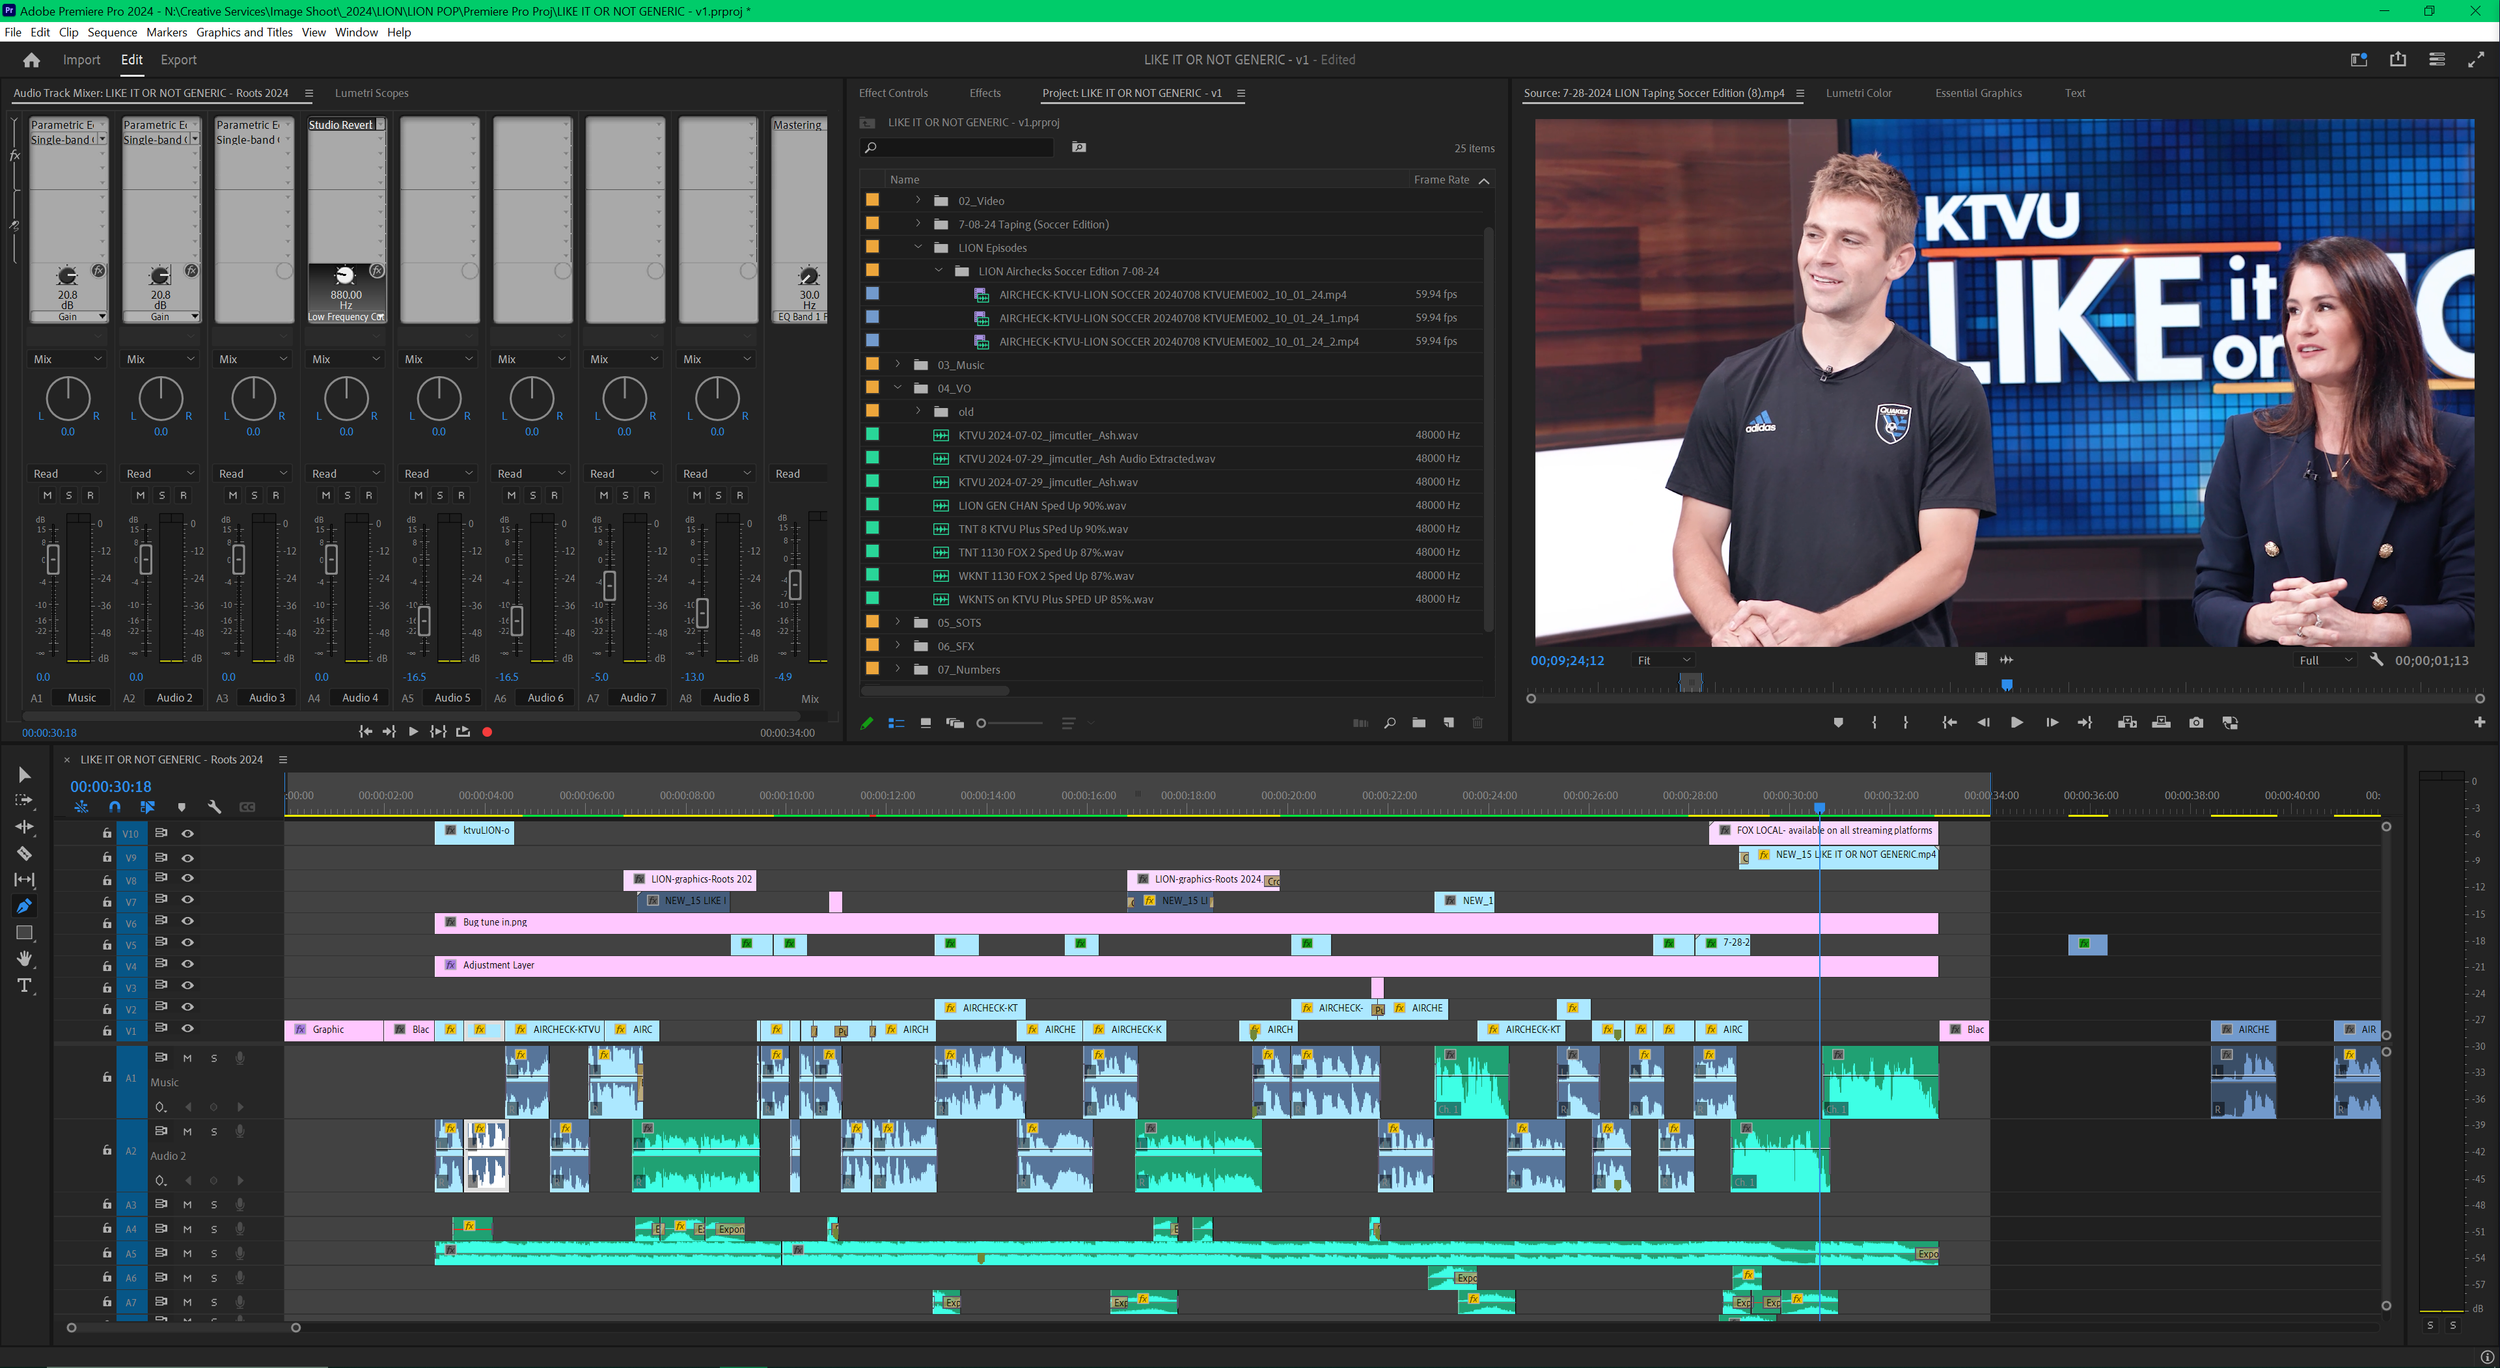Collapse the LION Episodes bin
The image size is (2500, 1368).
918,247
